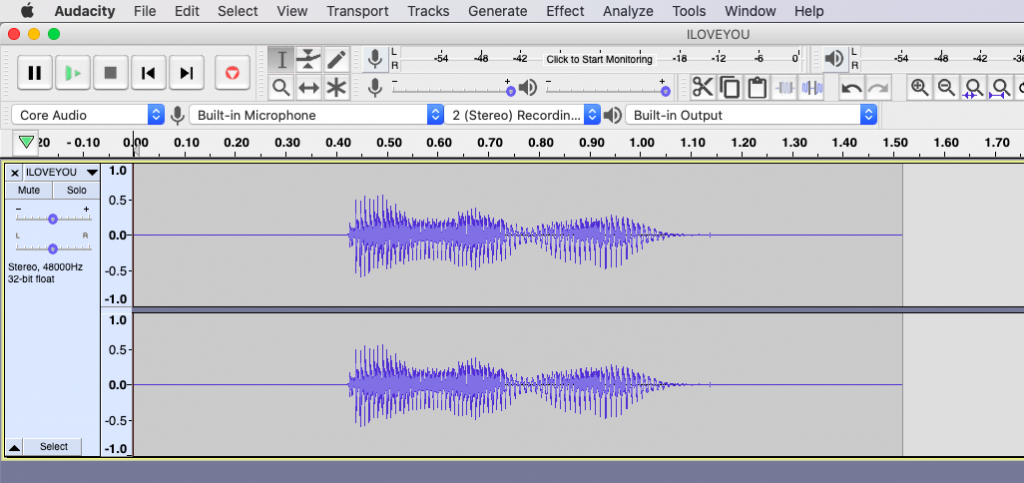The width and height of the screenshot is (1024, 483).
Task: Close the ILOVEYOU track with X
Action: click(14, 173)
